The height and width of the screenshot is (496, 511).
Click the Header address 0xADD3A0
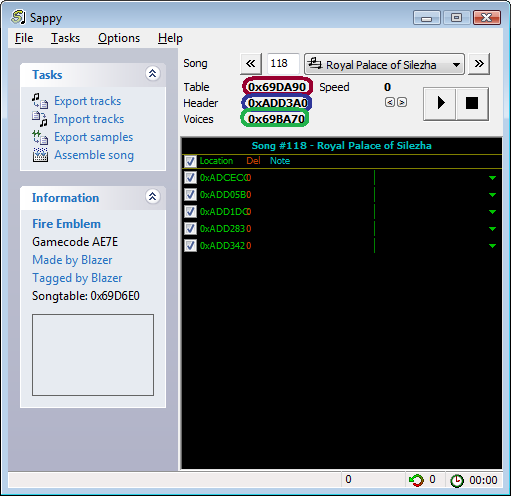click(278, 103)
